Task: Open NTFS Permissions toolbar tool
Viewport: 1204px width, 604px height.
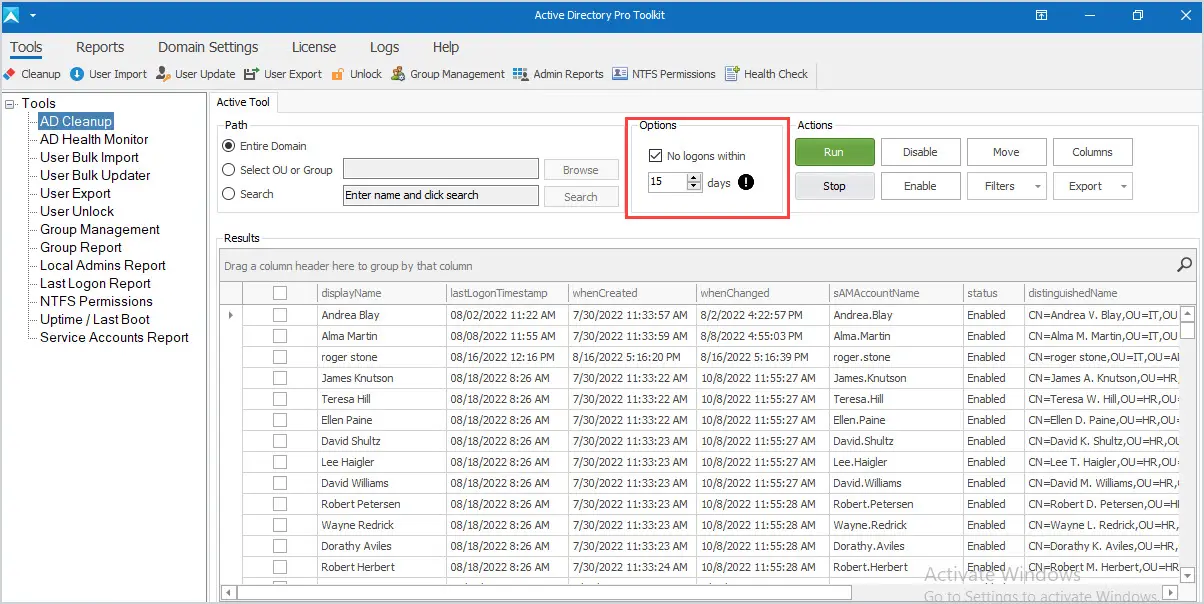Action: coord(664,74)
